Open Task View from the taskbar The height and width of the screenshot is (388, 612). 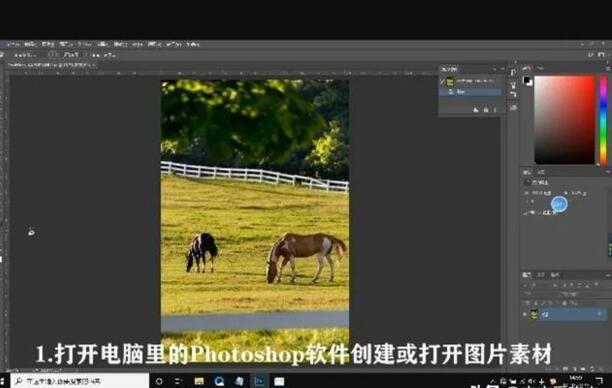tap(178, 381)
